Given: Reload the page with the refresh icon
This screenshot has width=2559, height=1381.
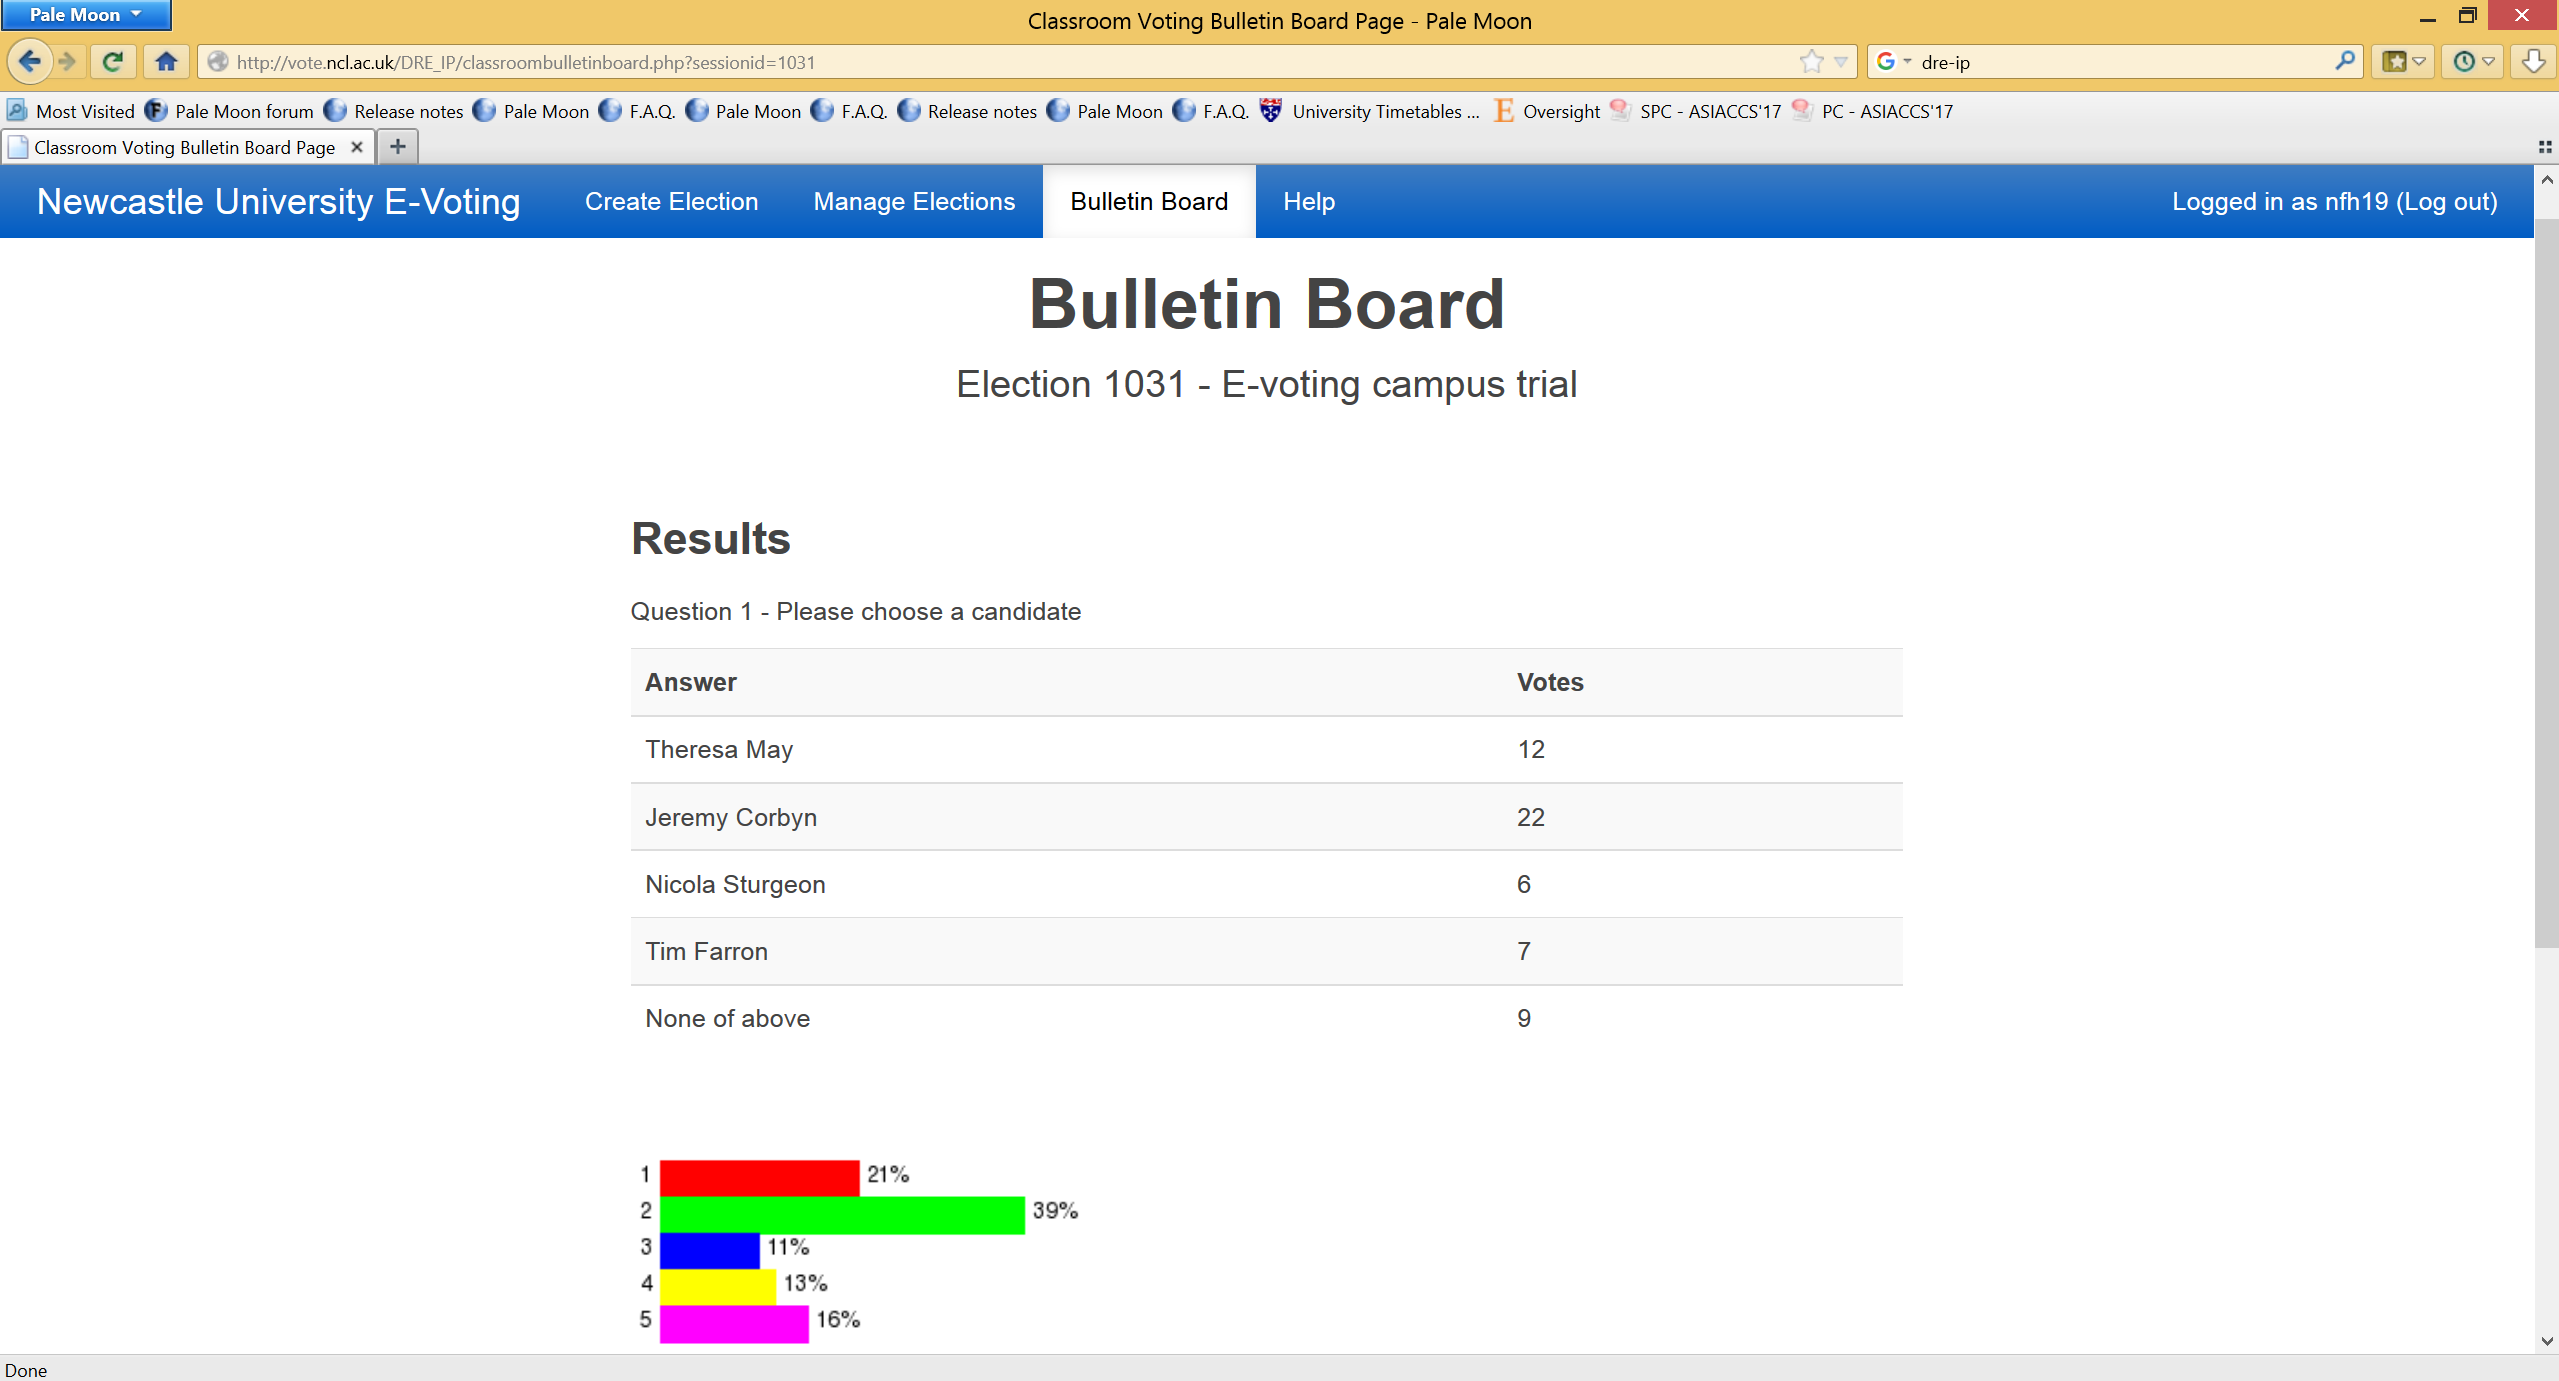Looking at the screenshot, I should [113, 62].
